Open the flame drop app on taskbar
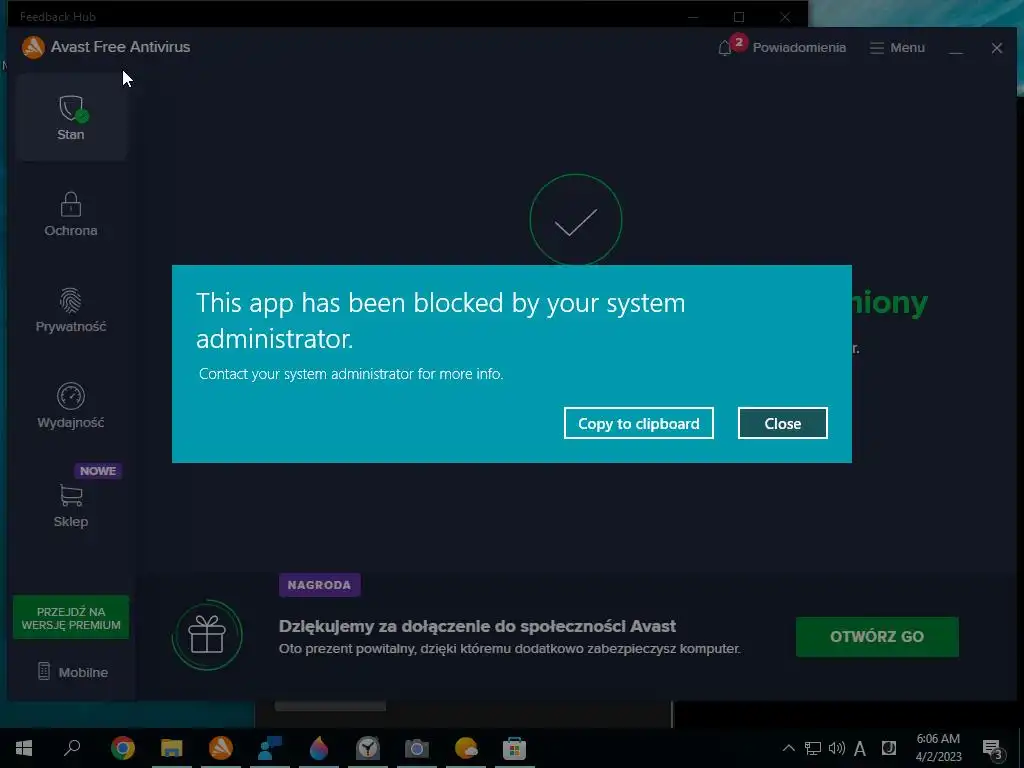 click(319, 748)
